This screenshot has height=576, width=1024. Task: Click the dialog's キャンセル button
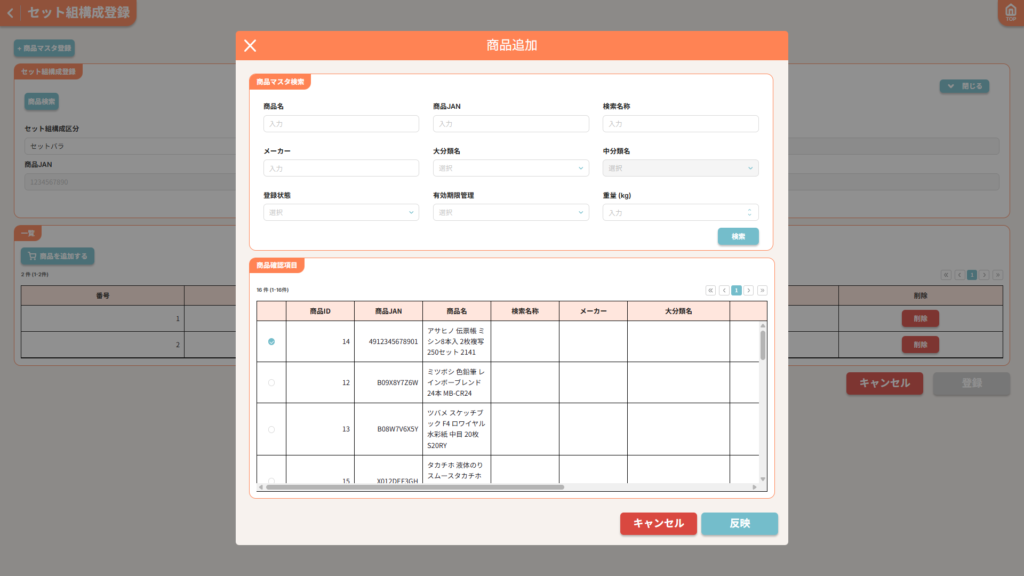(x=658, y=523)
